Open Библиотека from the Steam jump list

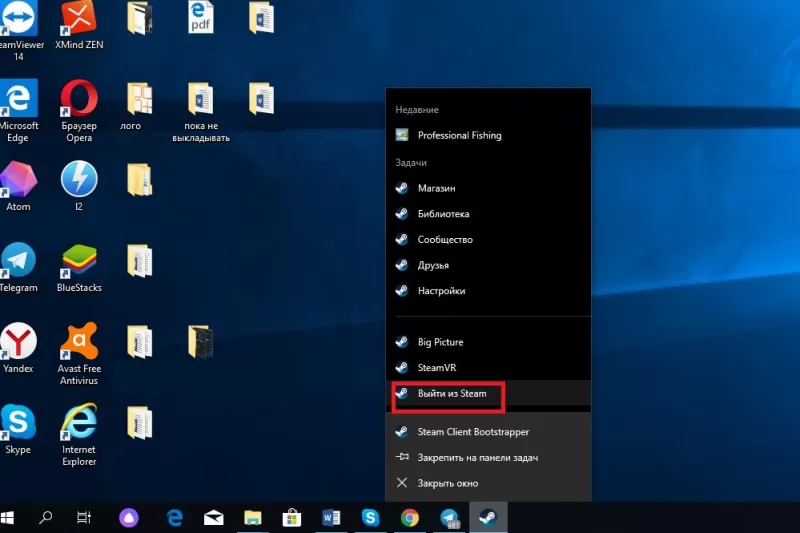coord(443,214)
